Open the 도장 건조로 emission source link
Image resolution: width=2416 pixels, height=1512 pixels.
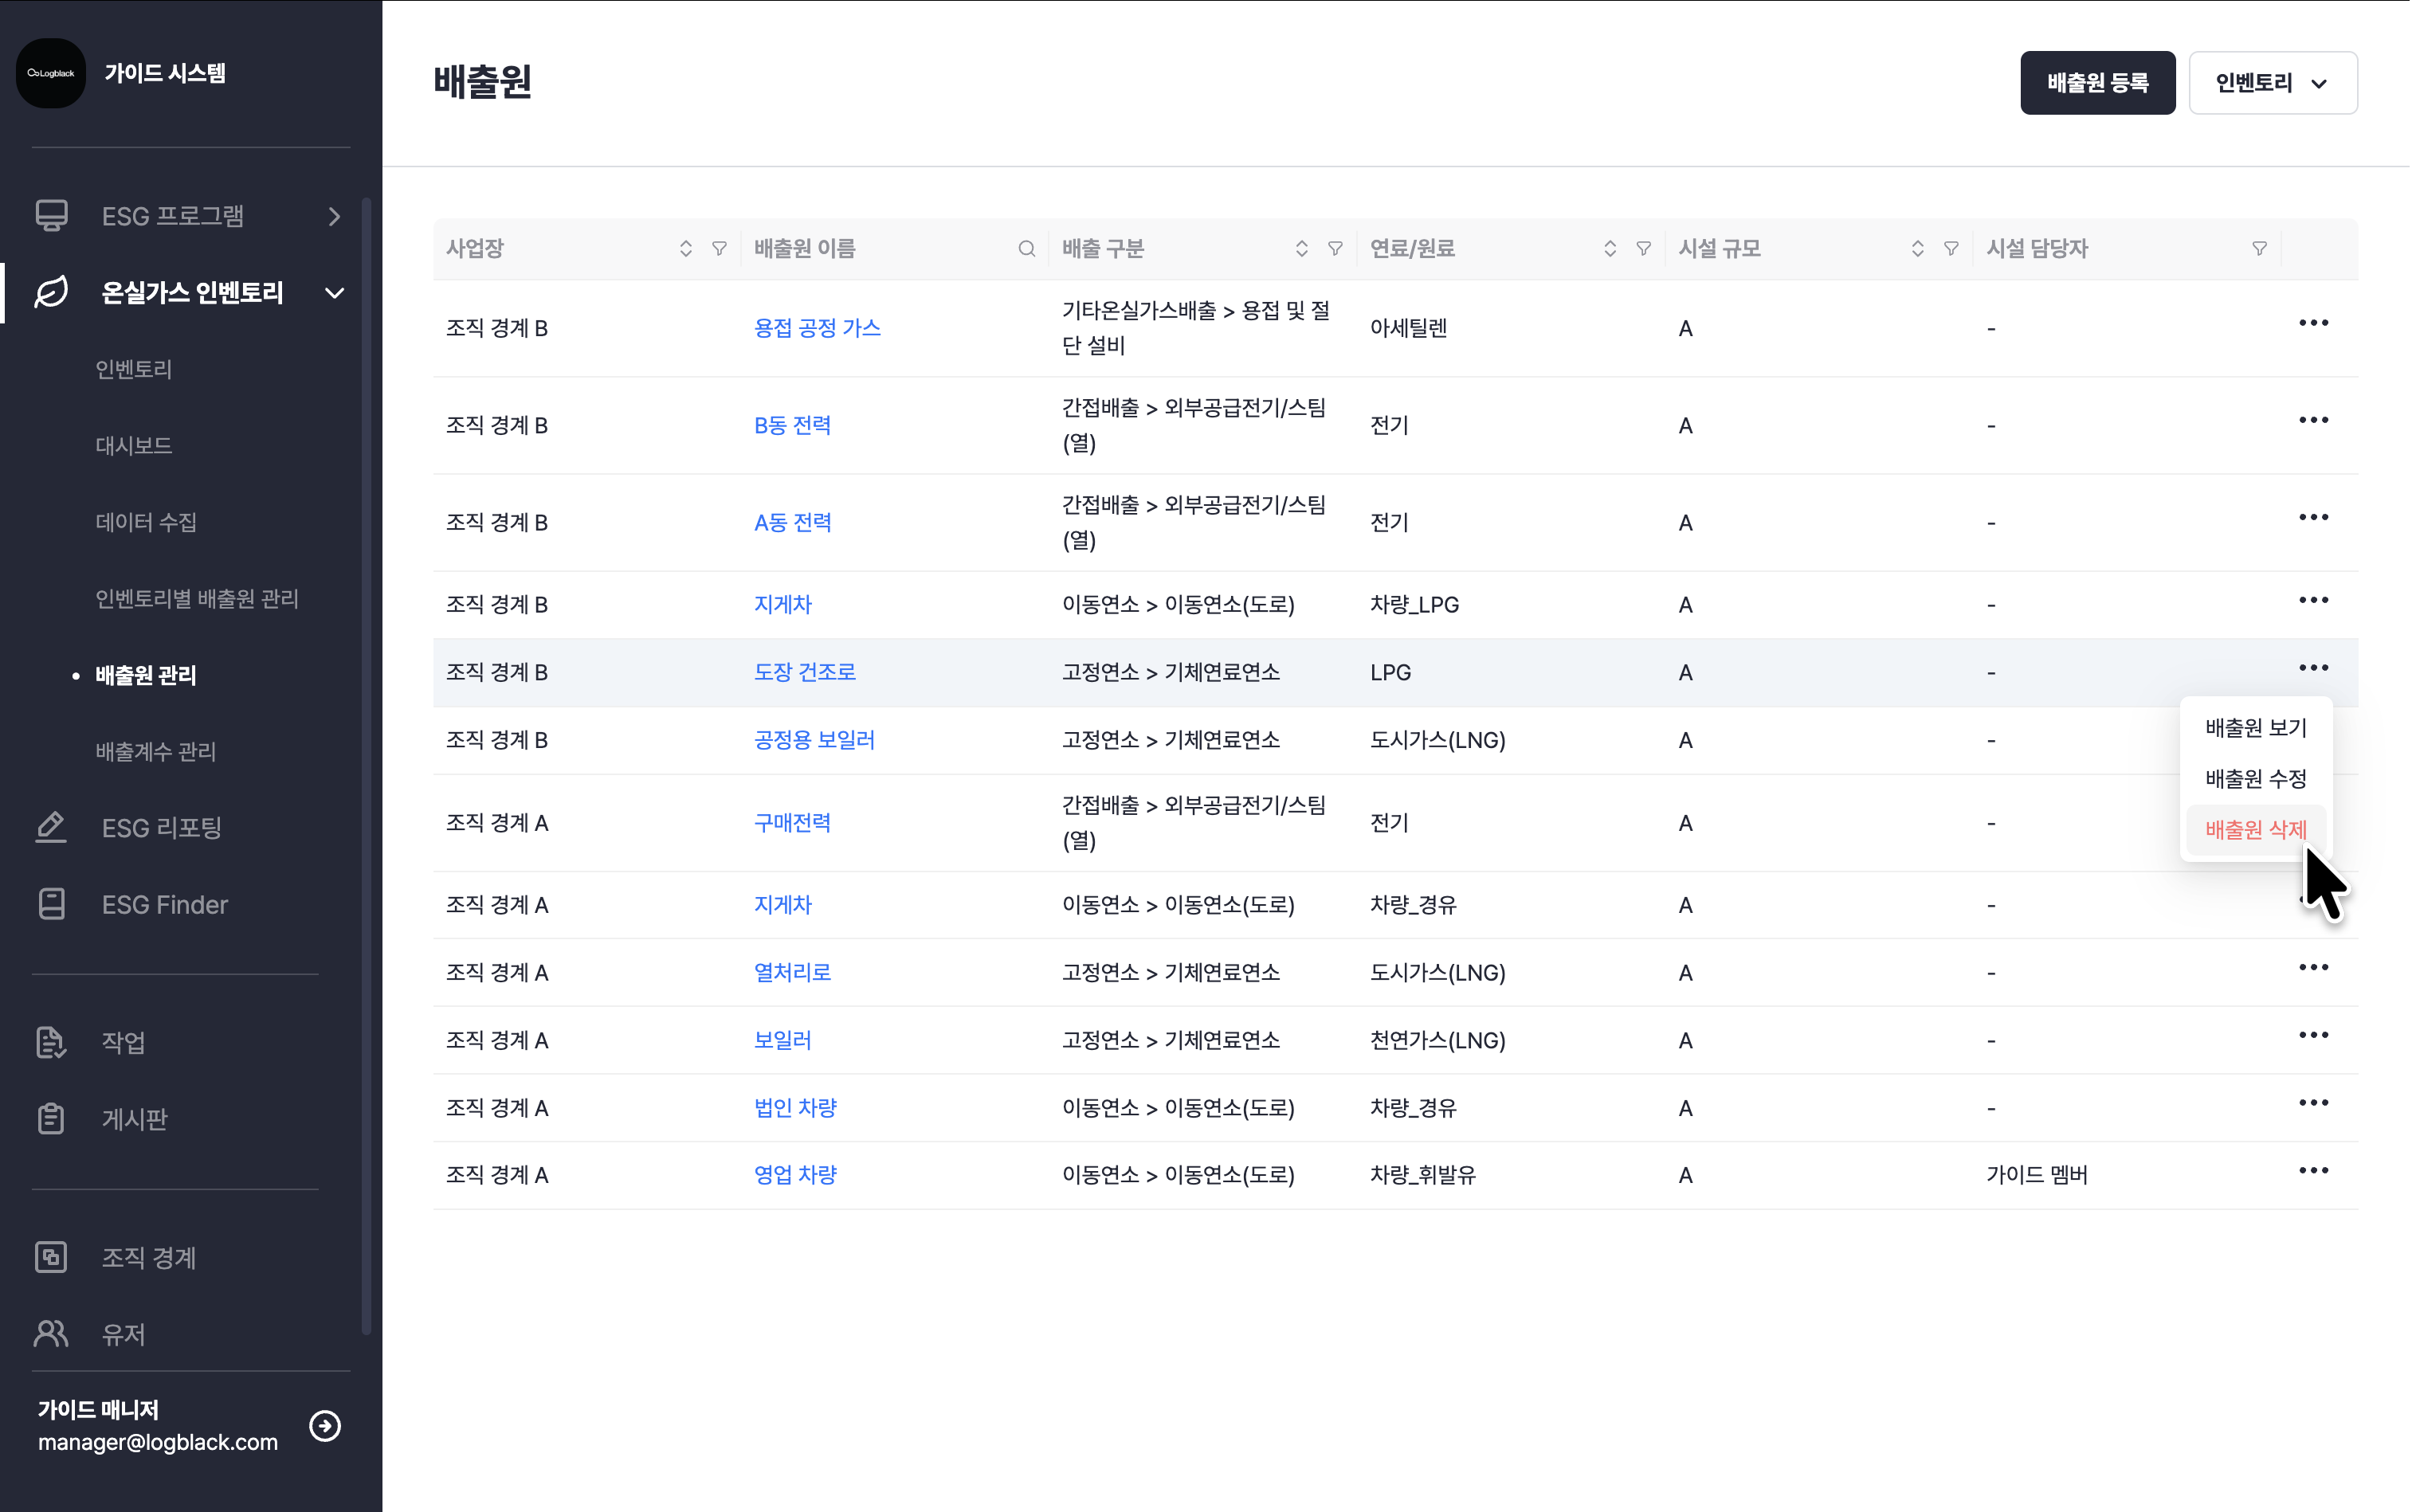tap(804, 672)
